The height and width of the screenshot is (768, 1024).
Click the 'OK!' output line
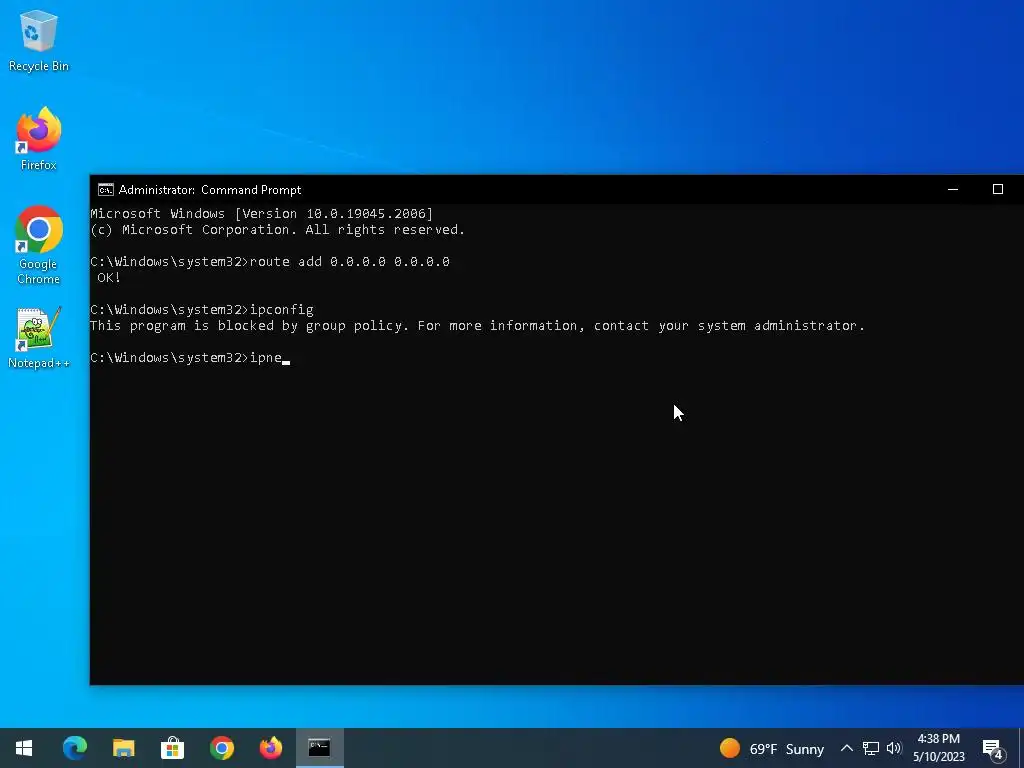coord(108,278)
